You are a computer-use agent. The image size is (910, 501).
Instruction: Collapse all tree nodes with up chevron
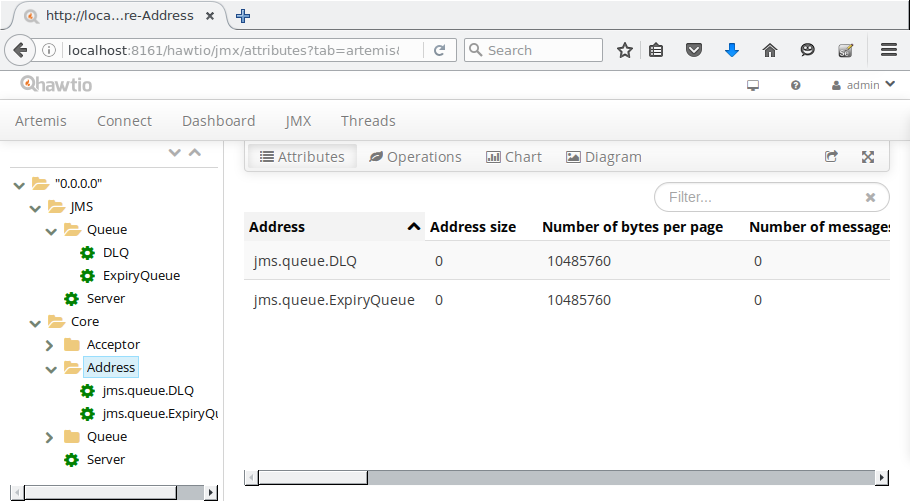coord(195,153)
